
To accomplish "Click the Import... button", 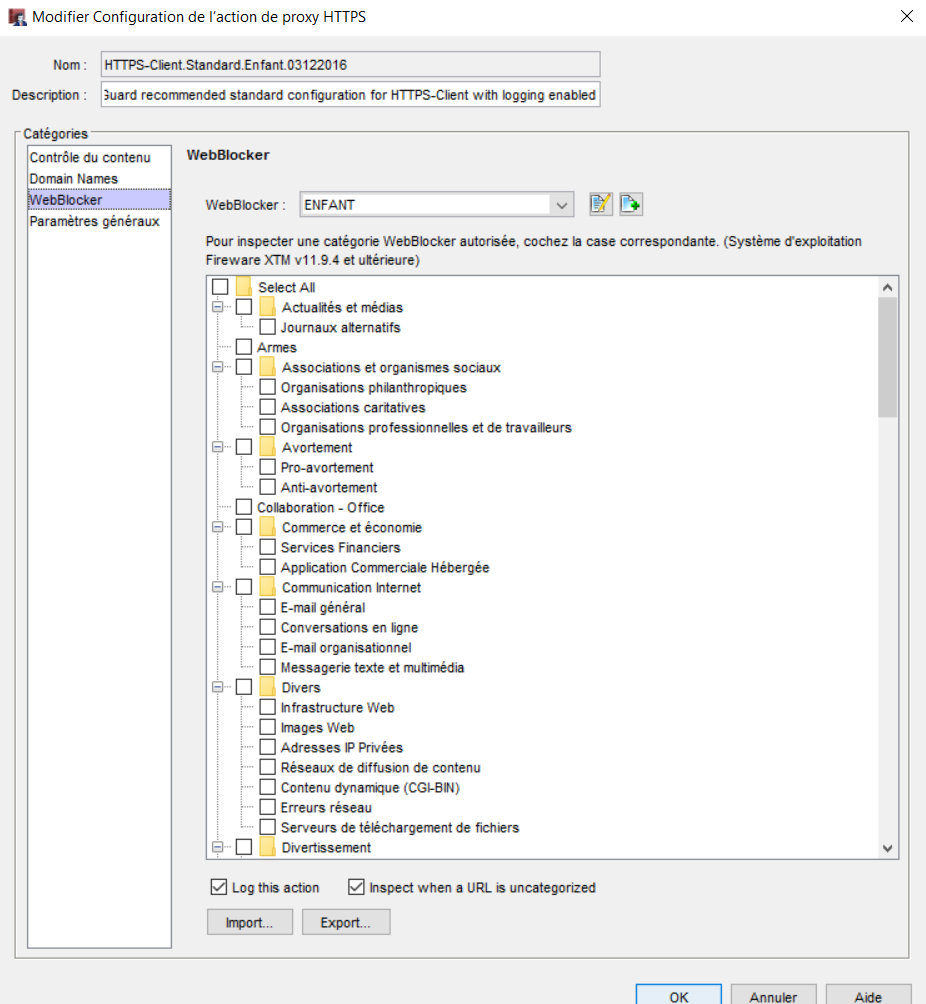I will point(250,922).
